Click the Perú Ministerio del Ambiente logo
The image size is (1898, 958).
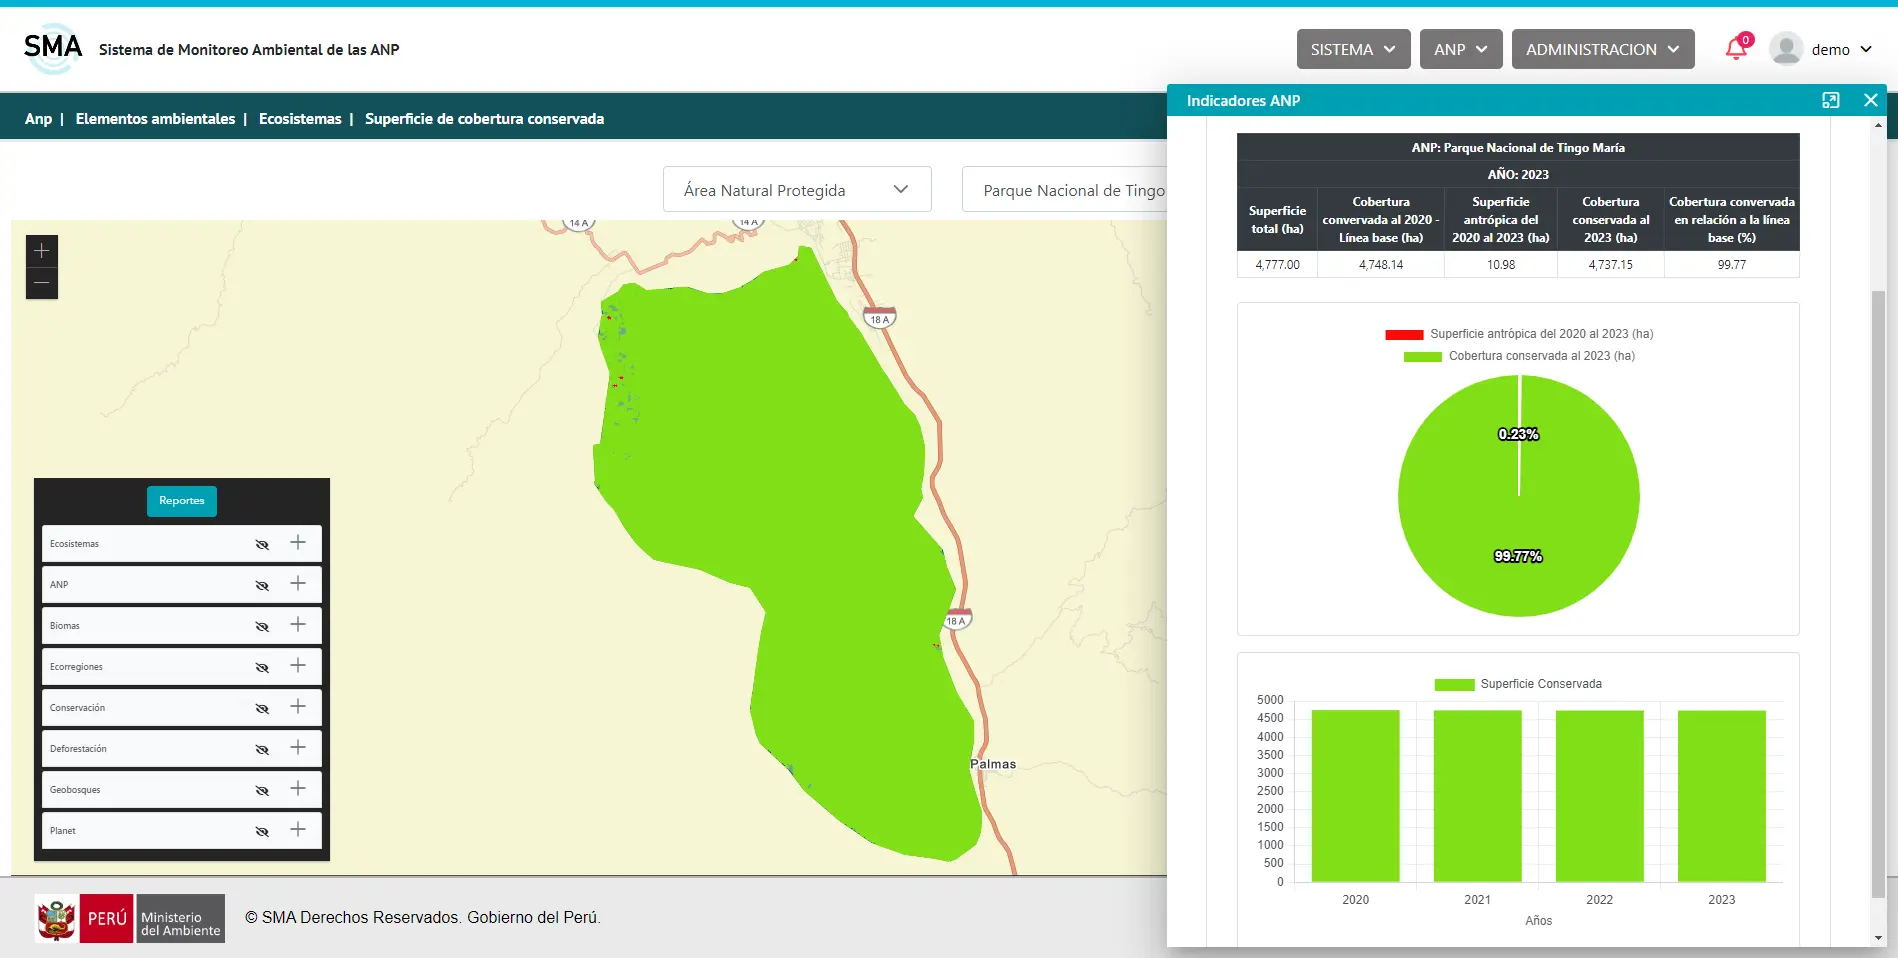130,918
